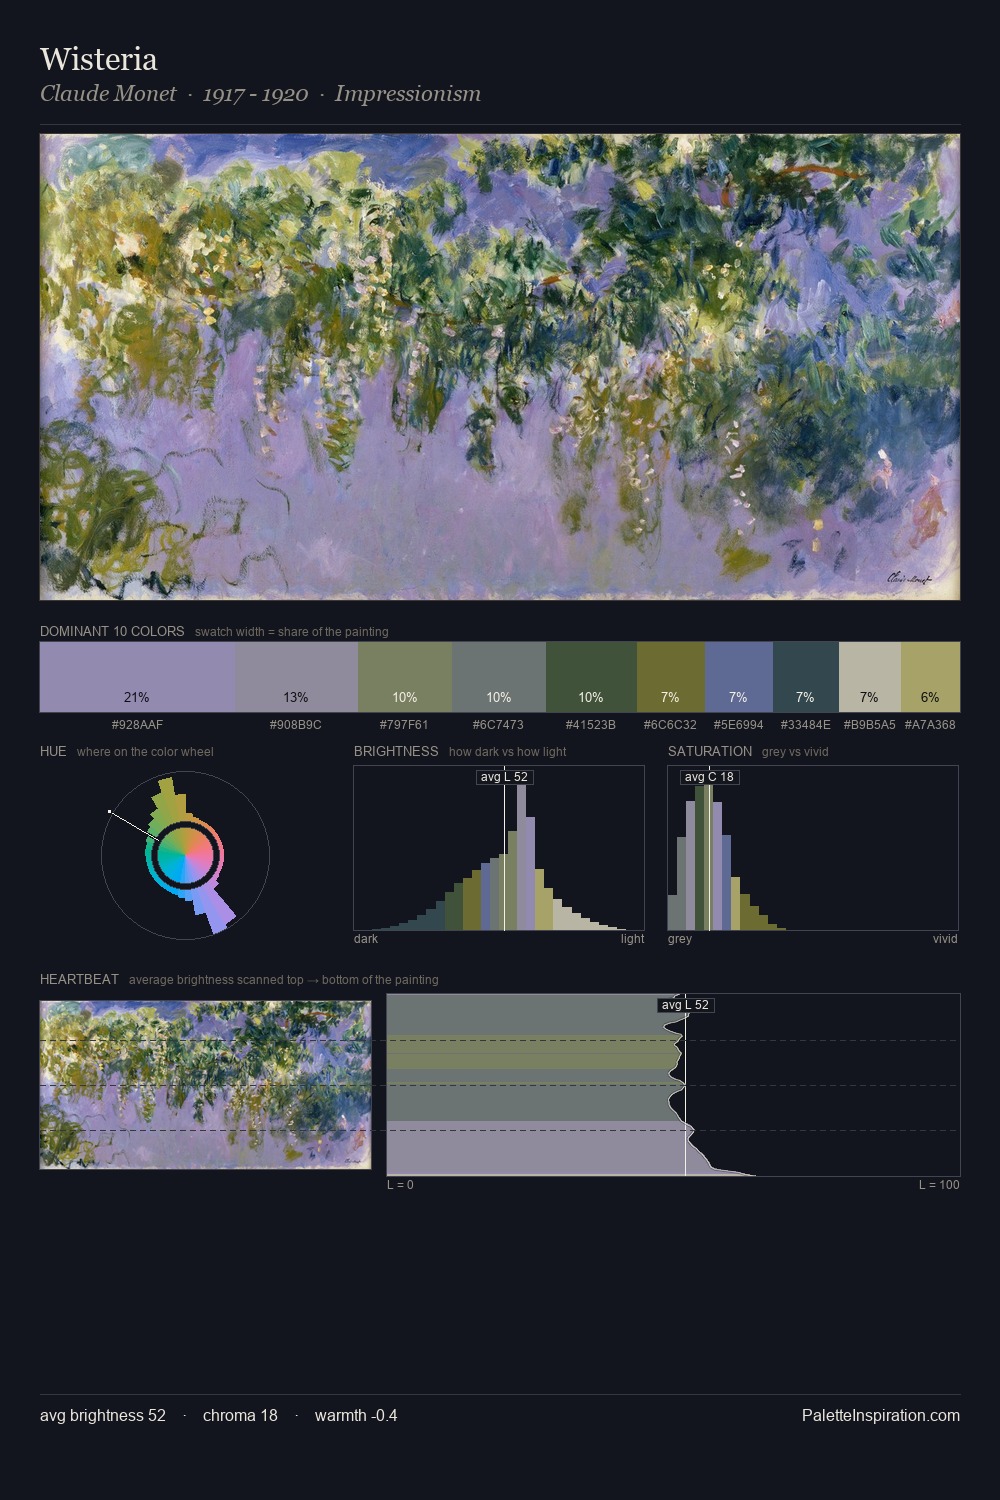Click the 'light' axis label
The image size is (1000, 1500).
point(633,938)
